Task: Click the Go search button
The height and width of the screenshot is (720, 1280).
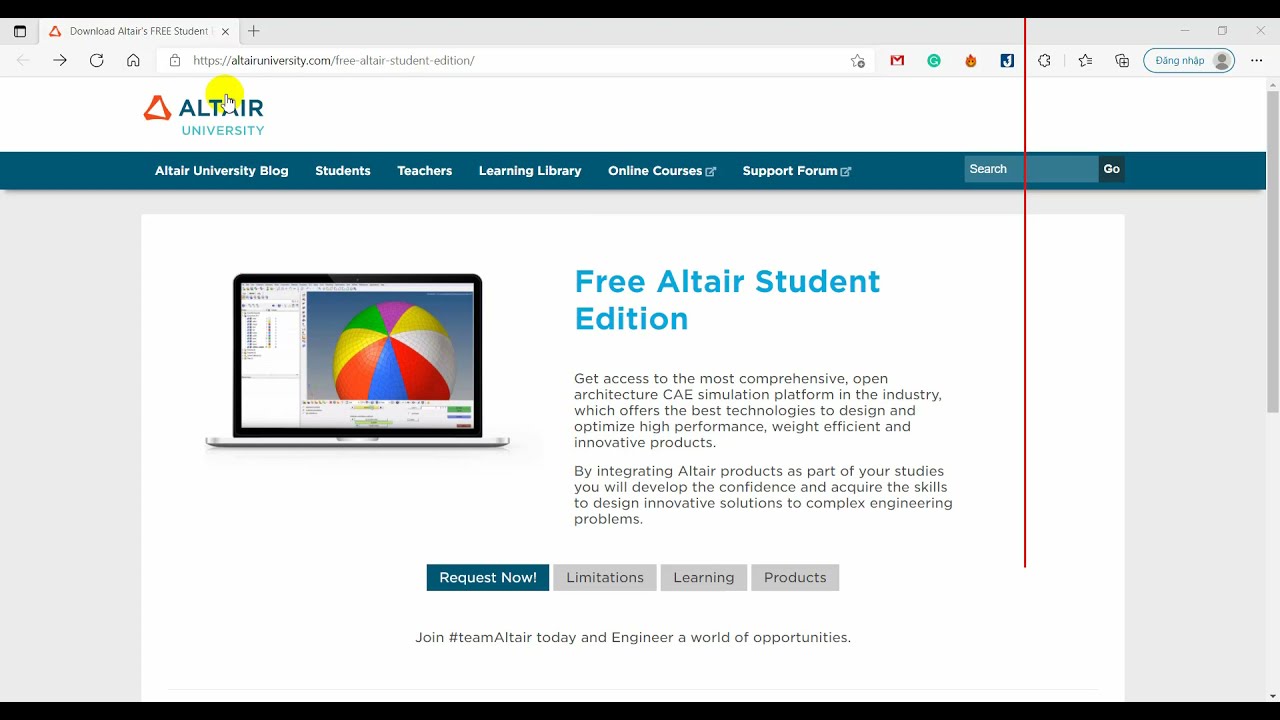Action: click(1112, 169)
